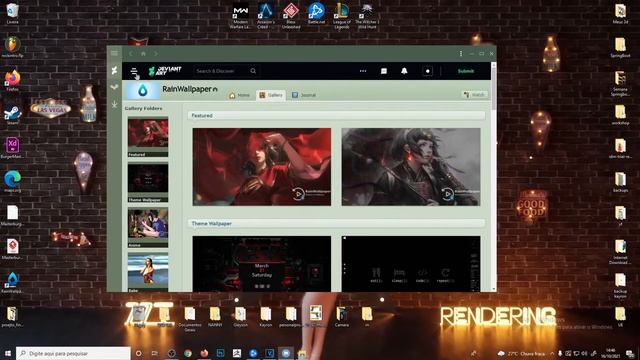This screenshot has height=360, width=640.
Task: Open the user profile avatar menu
Action: pos(427,71)
